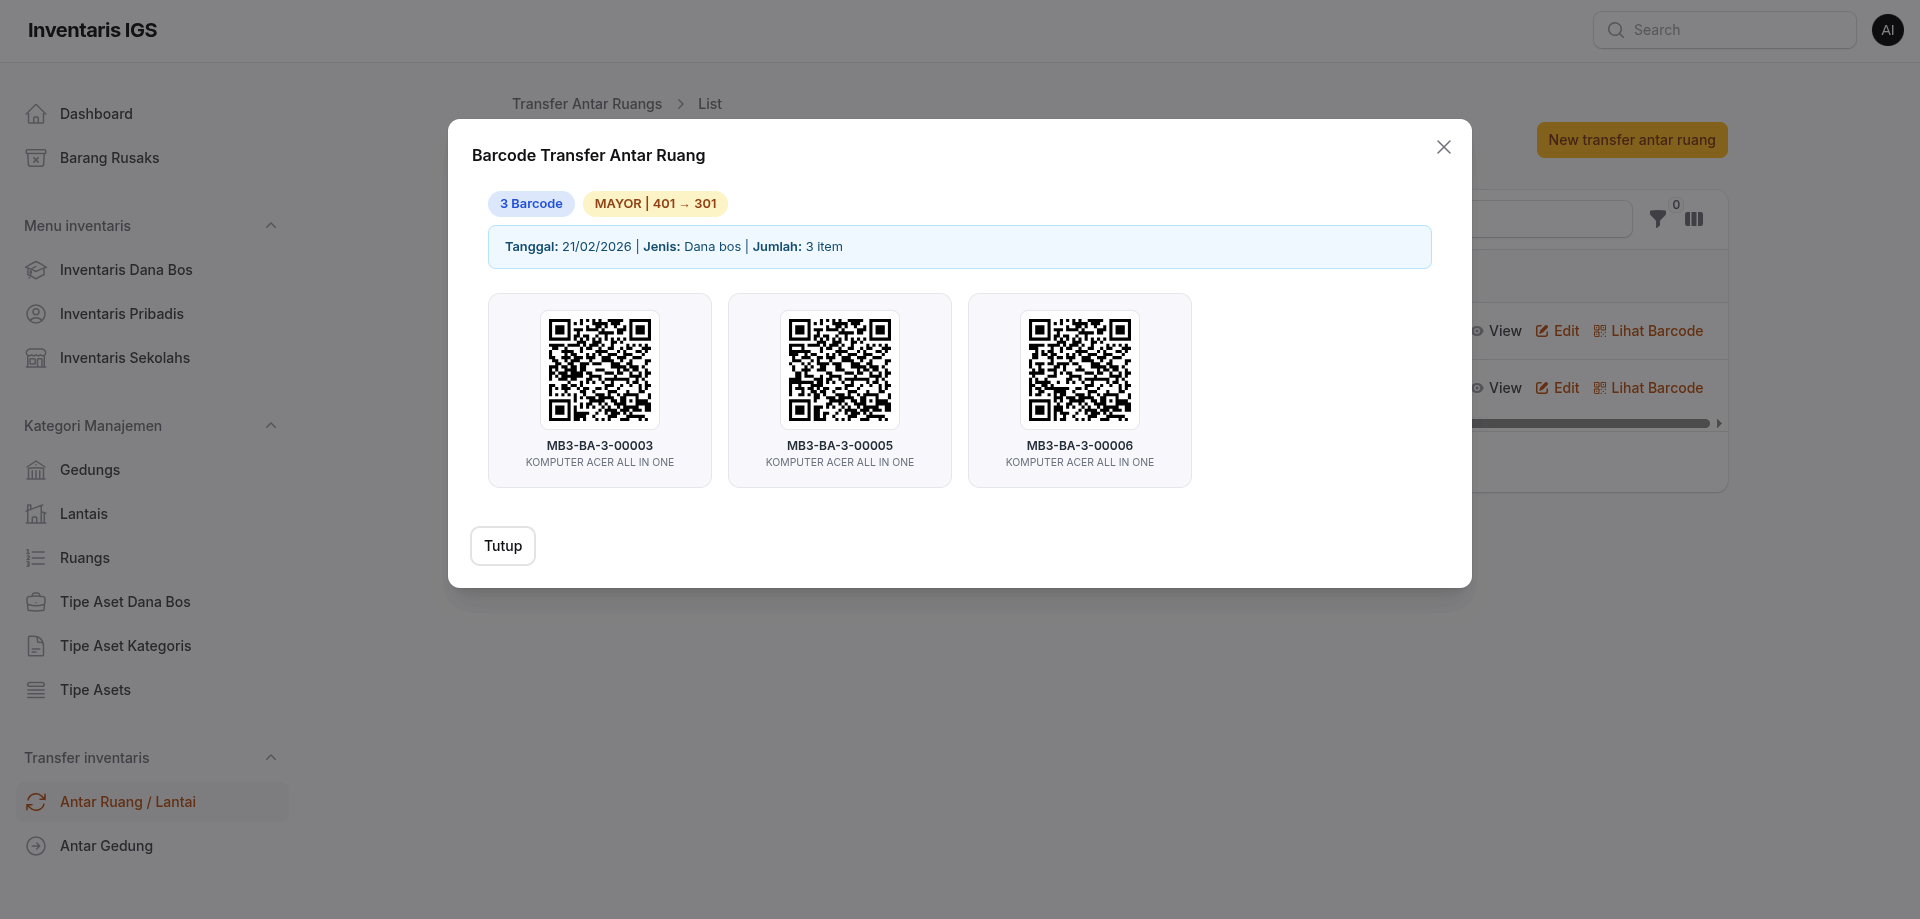Click the Inventaris Dana Bos icon
The image size is (1920, 919).
click(36, 270)
